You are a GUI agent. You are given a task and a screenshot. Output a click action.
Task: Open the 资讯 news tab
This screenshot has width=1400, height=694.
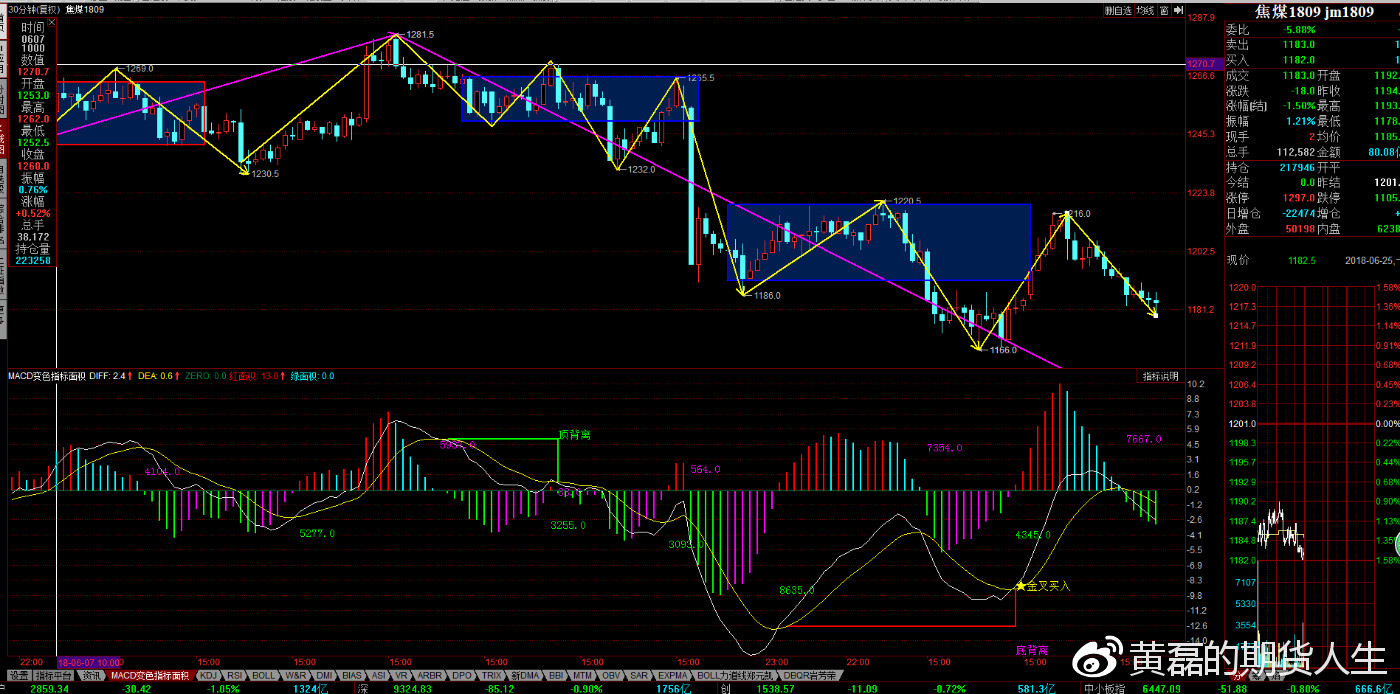(x=91, y=676)
